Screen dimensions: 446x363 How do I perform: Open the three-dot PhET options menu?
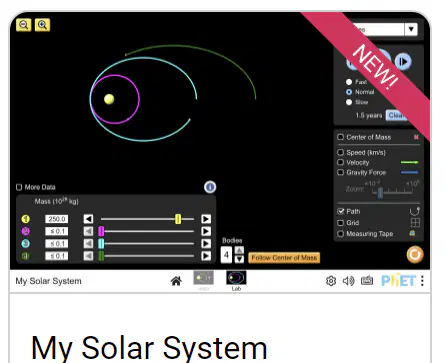point(422,281)
